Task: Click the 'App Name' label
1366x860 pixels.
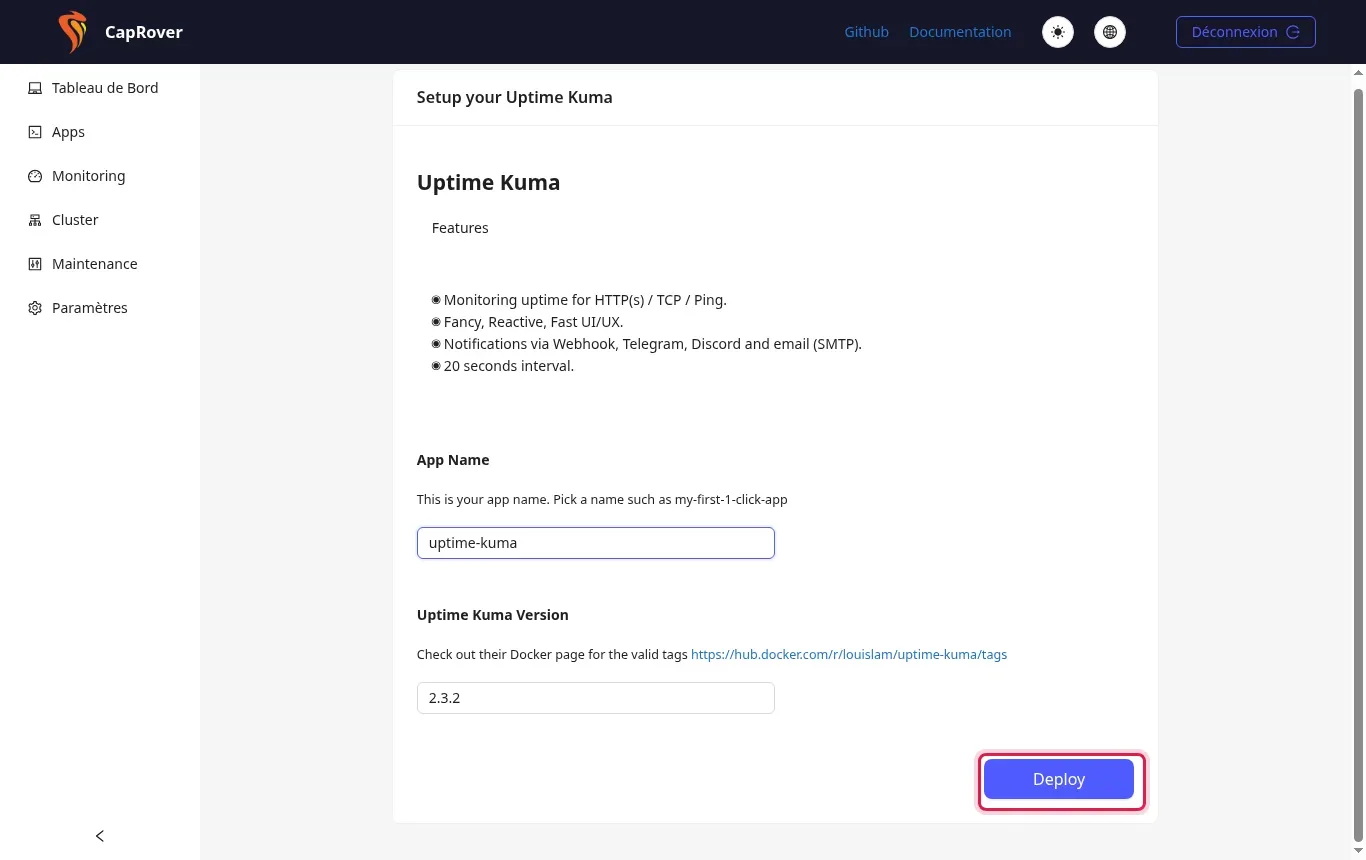Action: click(x=453, y=460)
